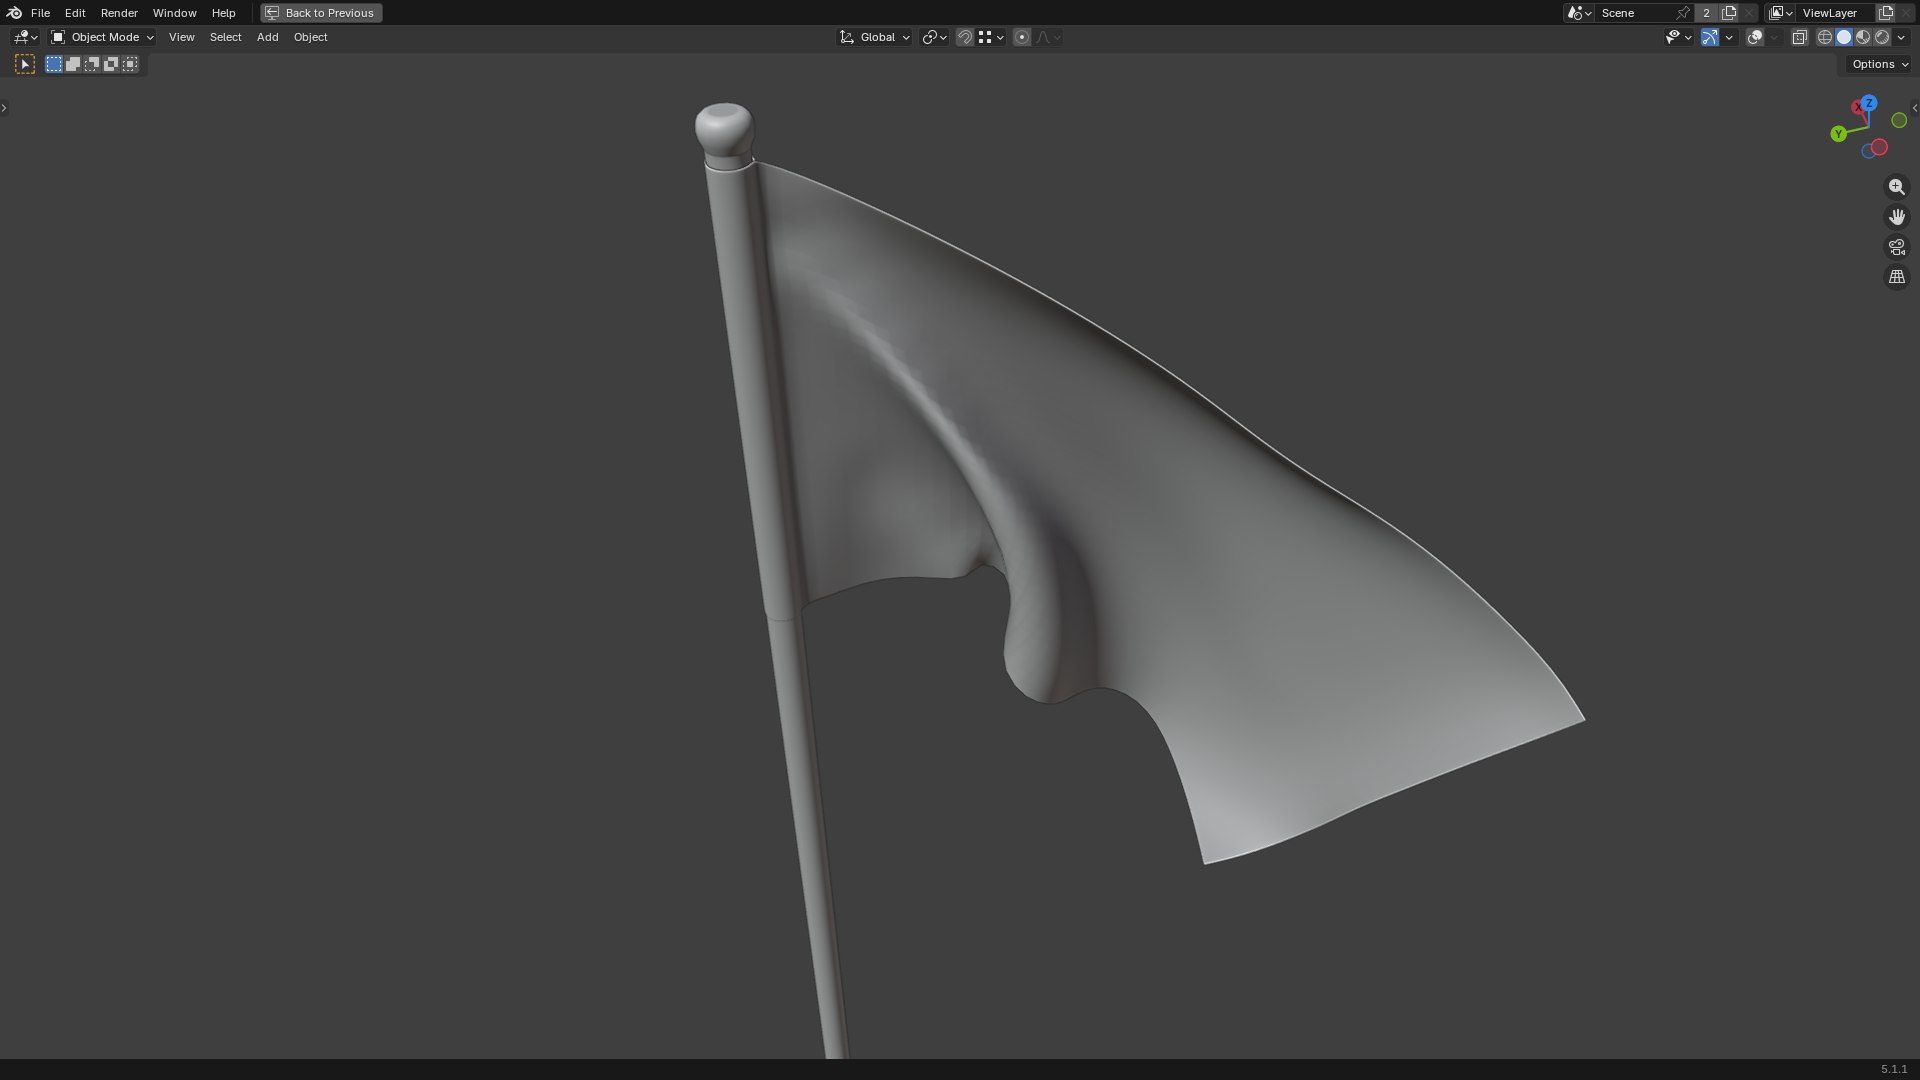The width and height of the screenshot is (1920, 1080).
Task: Click the New Scene icon
Action: (1729, 13)
